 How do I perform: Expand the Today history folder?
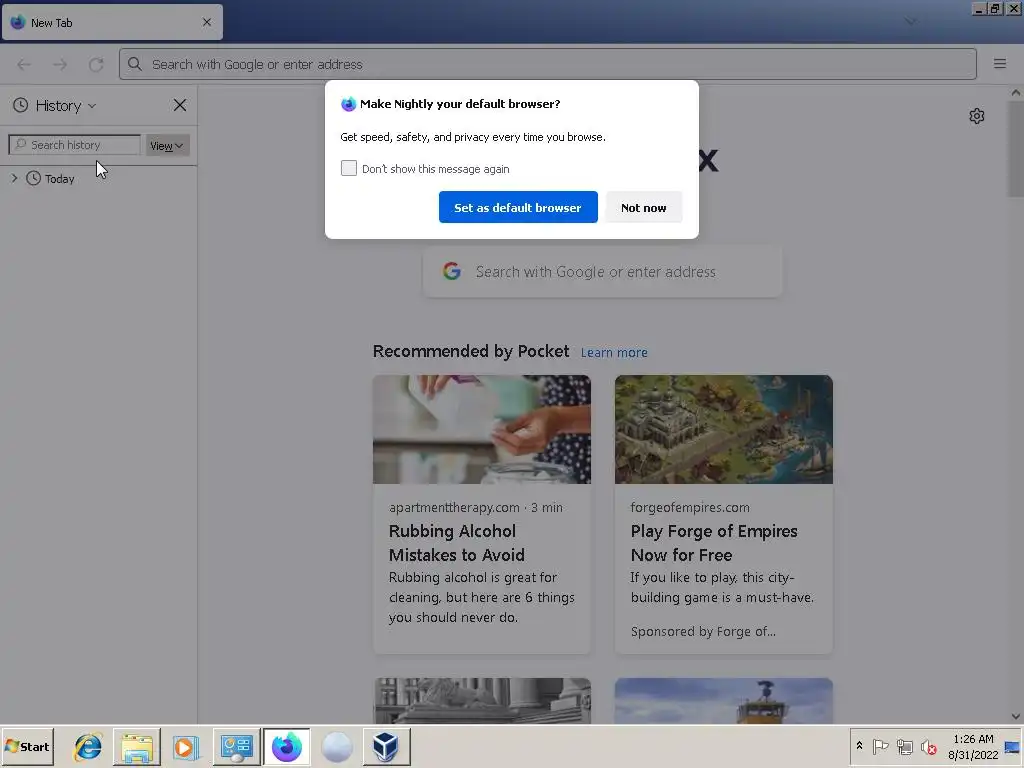[x=14, y=178]
